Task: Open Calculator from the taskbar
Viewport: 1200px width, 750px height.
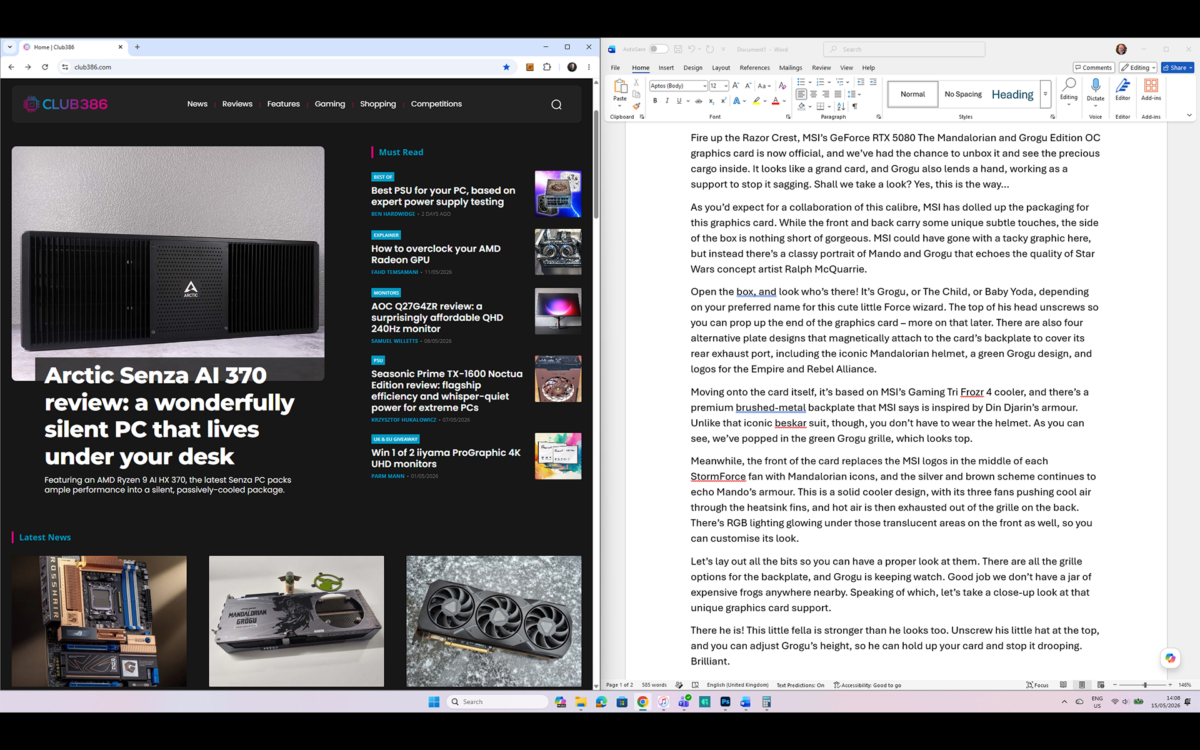Action: [x=766, y=702]
